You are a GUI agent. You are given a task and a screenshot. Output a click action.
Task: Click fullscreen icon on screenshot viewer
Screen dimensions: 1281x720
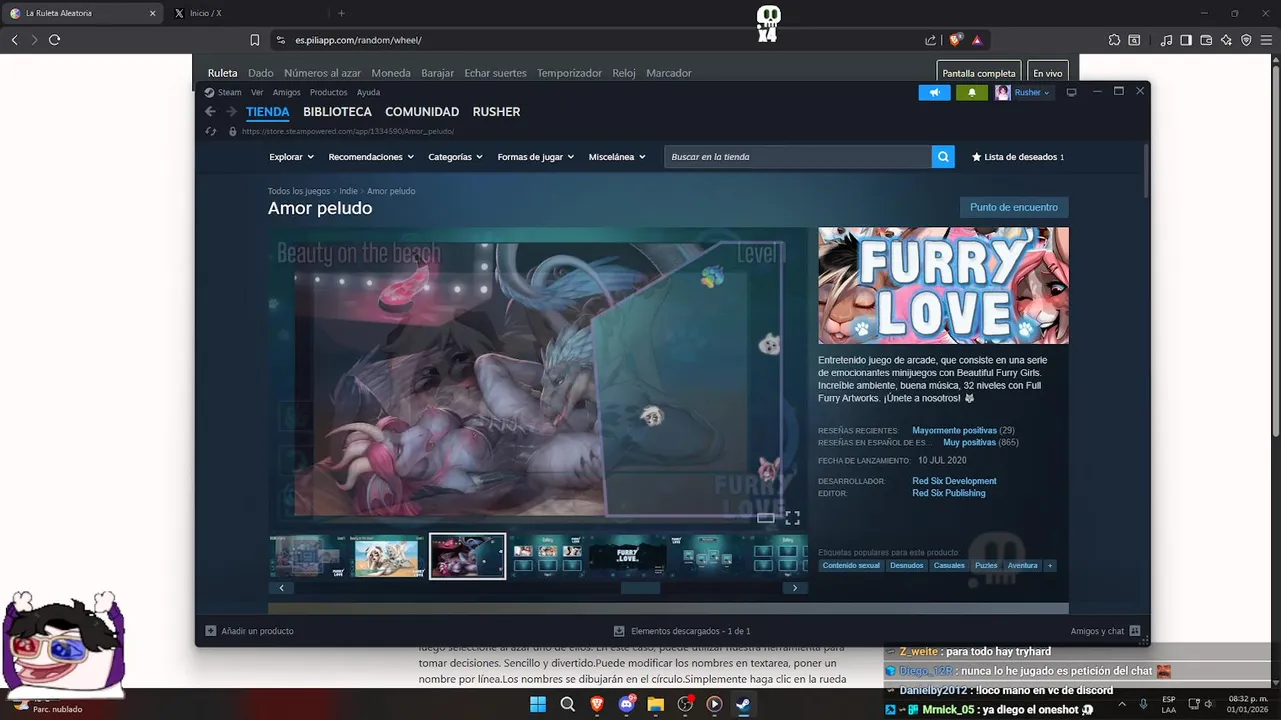pyautogui.click(x=792, y=518)
